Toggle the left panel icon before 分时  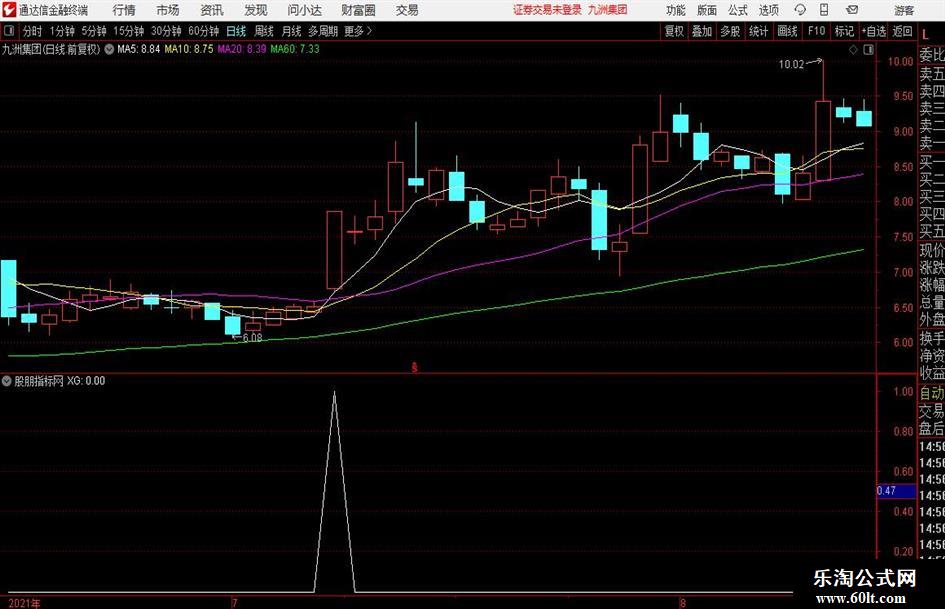click(8, 31)
